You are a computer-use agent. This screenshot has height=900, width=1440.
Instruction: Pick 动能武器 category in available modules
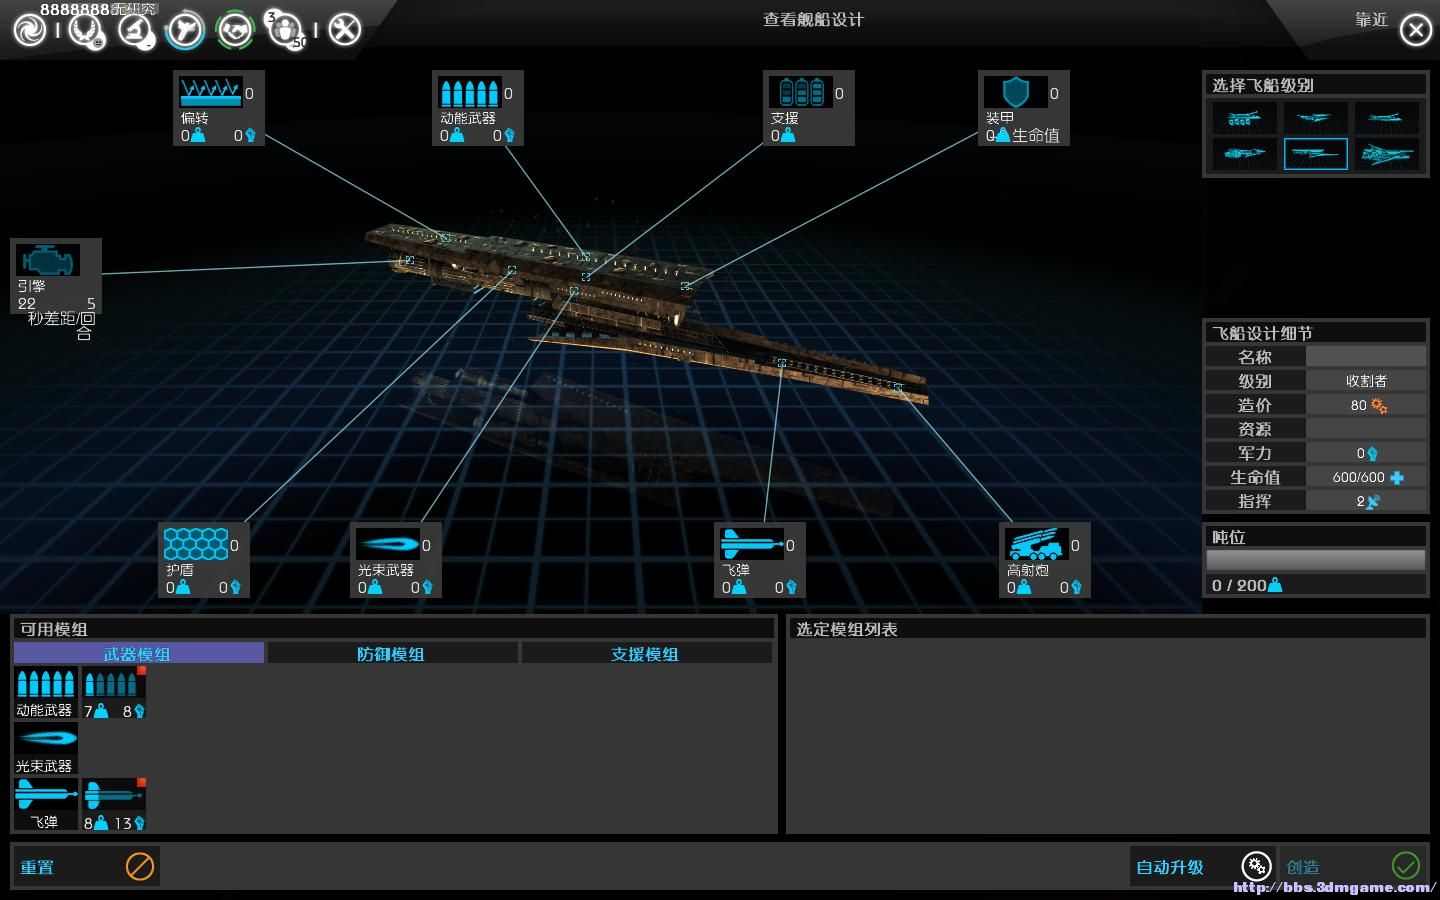(x=46, y=692)
